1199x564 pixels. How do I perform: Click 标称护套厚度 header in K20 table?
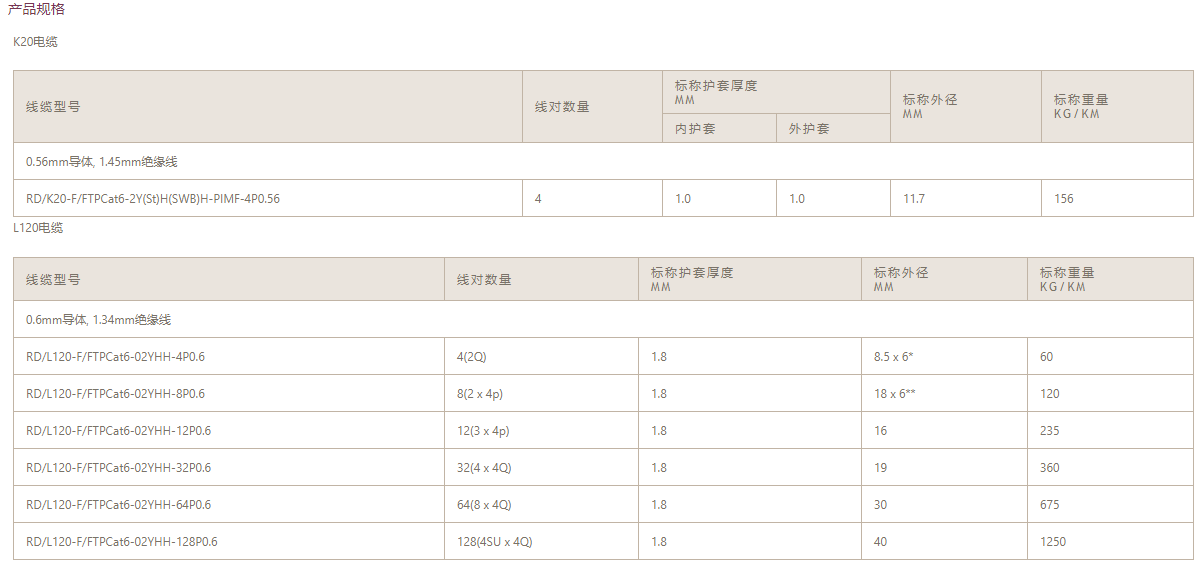(x=716, y=87)
